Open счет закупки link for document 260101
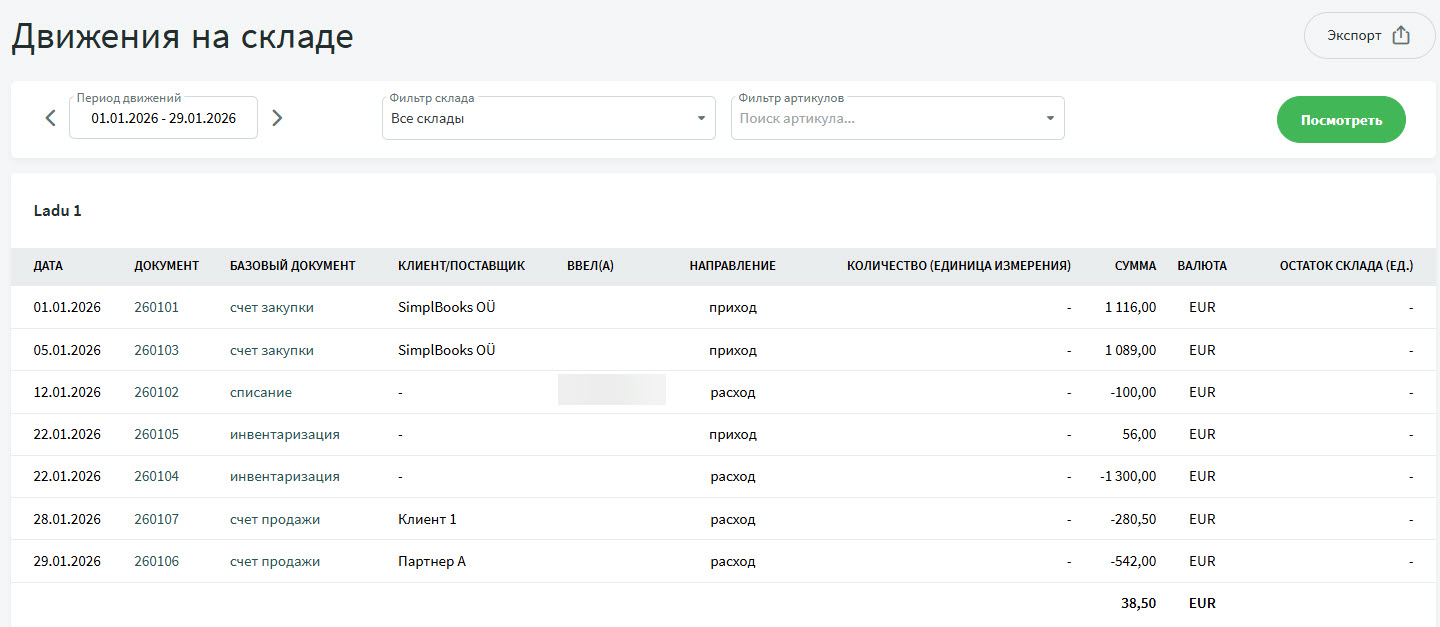This screenshot has width=1440, height=627. click(271, 308)
